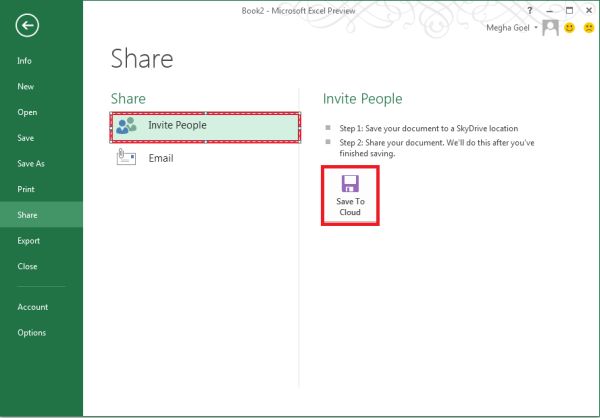
Task: Choose the Email sharing option
Action: [x=205, y=158]
